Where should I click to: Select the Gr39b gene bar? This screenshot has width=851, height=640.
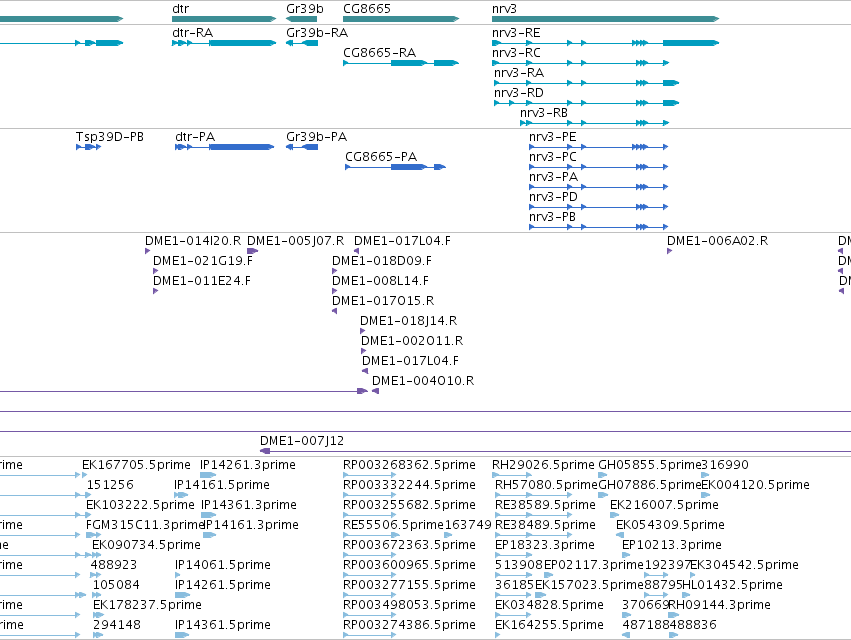(301, 19)
